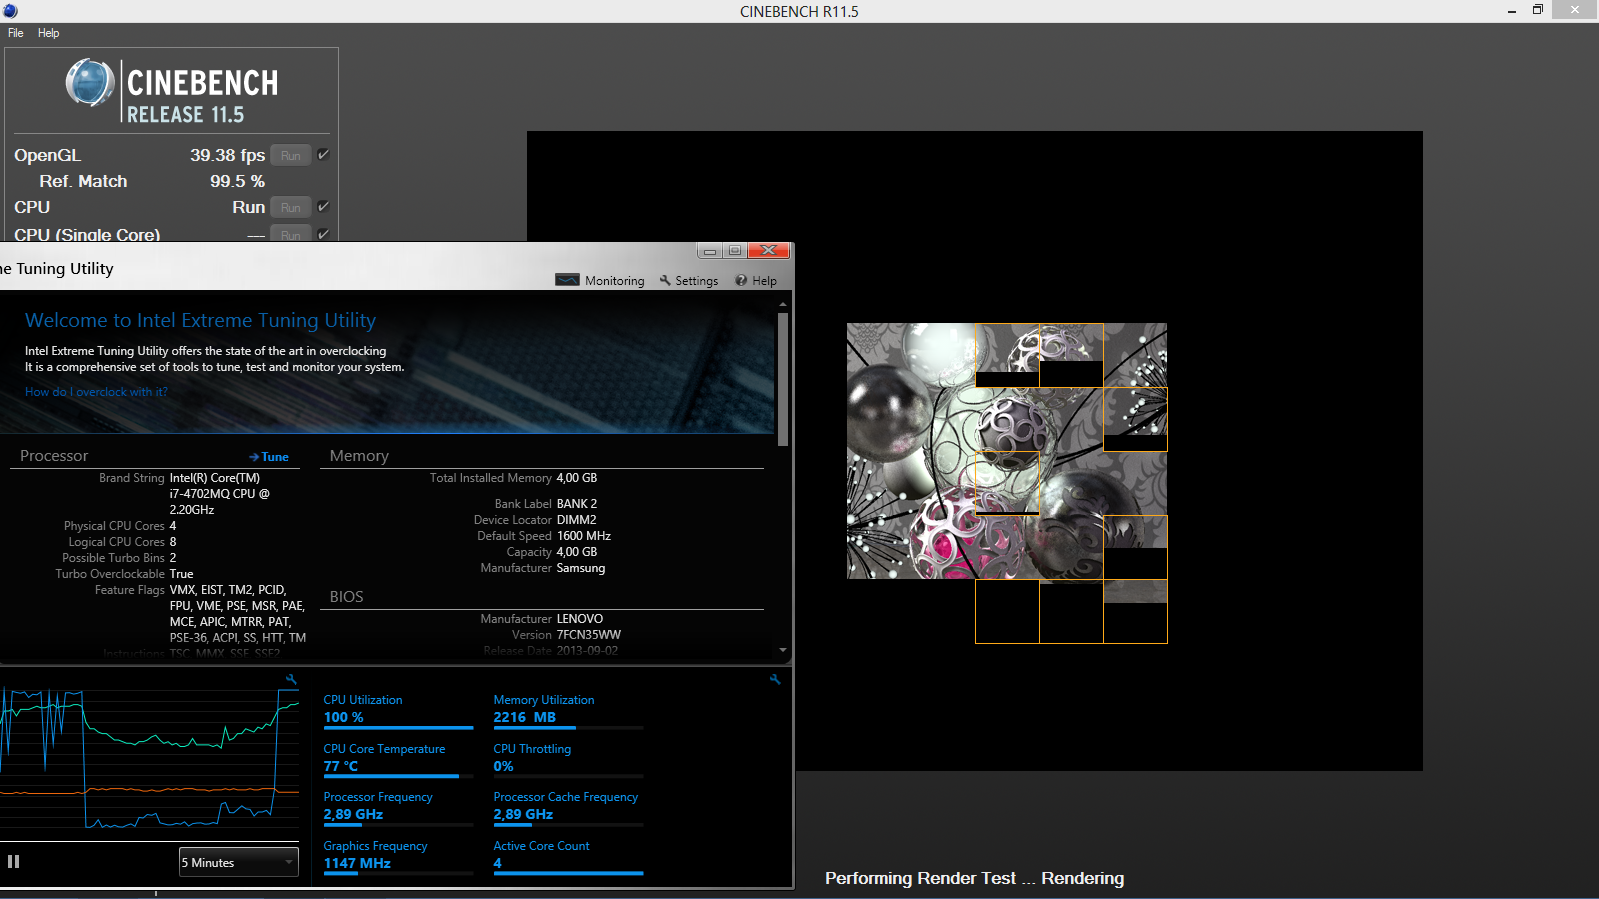This screenshot has width=1599, height=899.
Task: Toggle the OpenGL test checkbox
Action: click(323, 154)
